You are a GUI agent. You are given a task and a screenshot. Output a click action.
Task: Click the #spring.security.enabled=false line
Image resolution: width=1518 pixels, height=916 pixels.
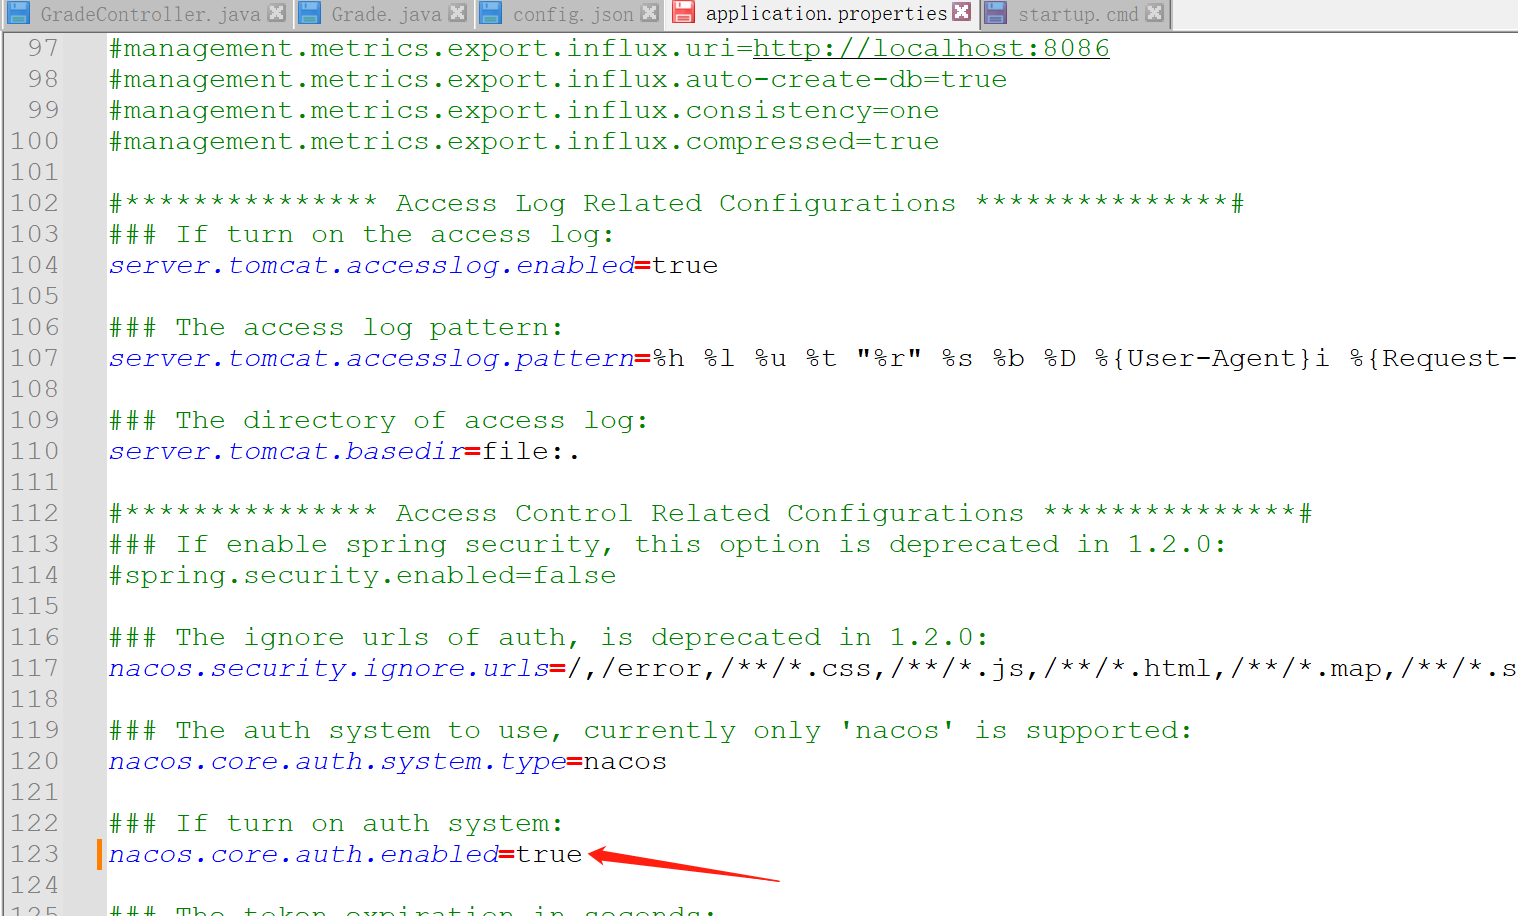click(x=363, y=575)
